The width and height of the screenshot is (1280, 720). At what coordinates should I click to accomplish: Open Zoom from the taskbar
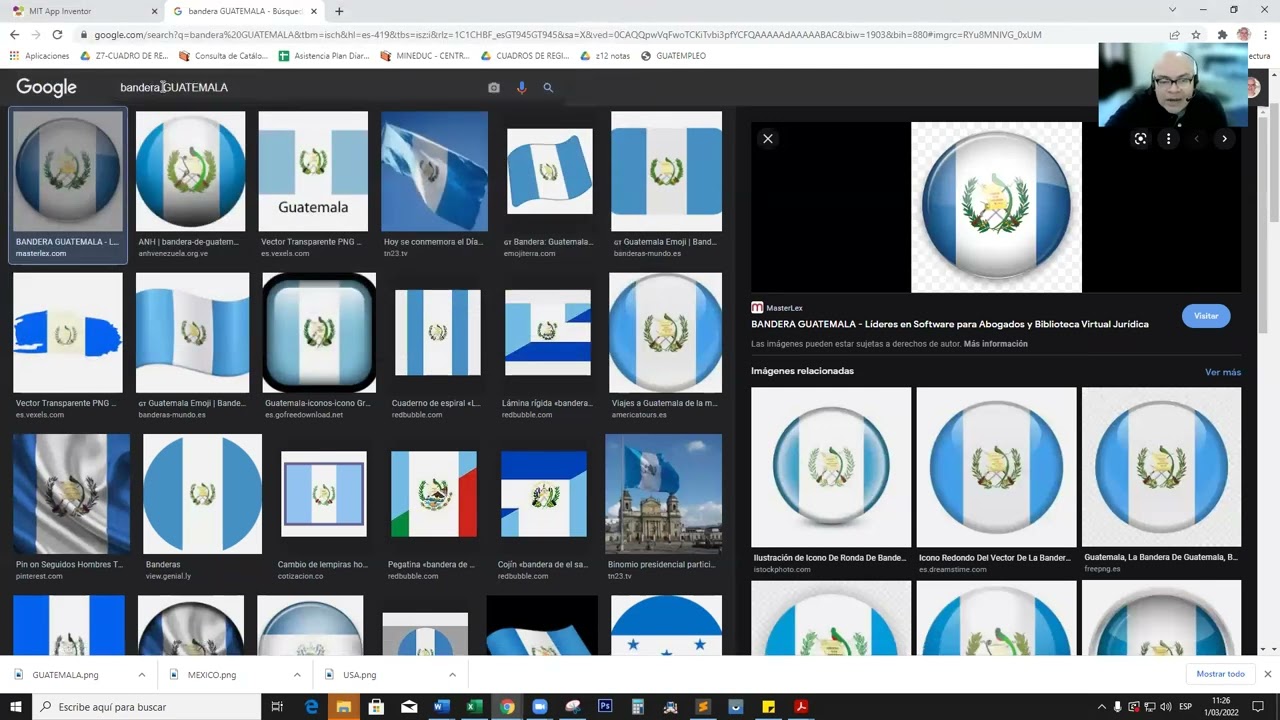click(540, 707)
